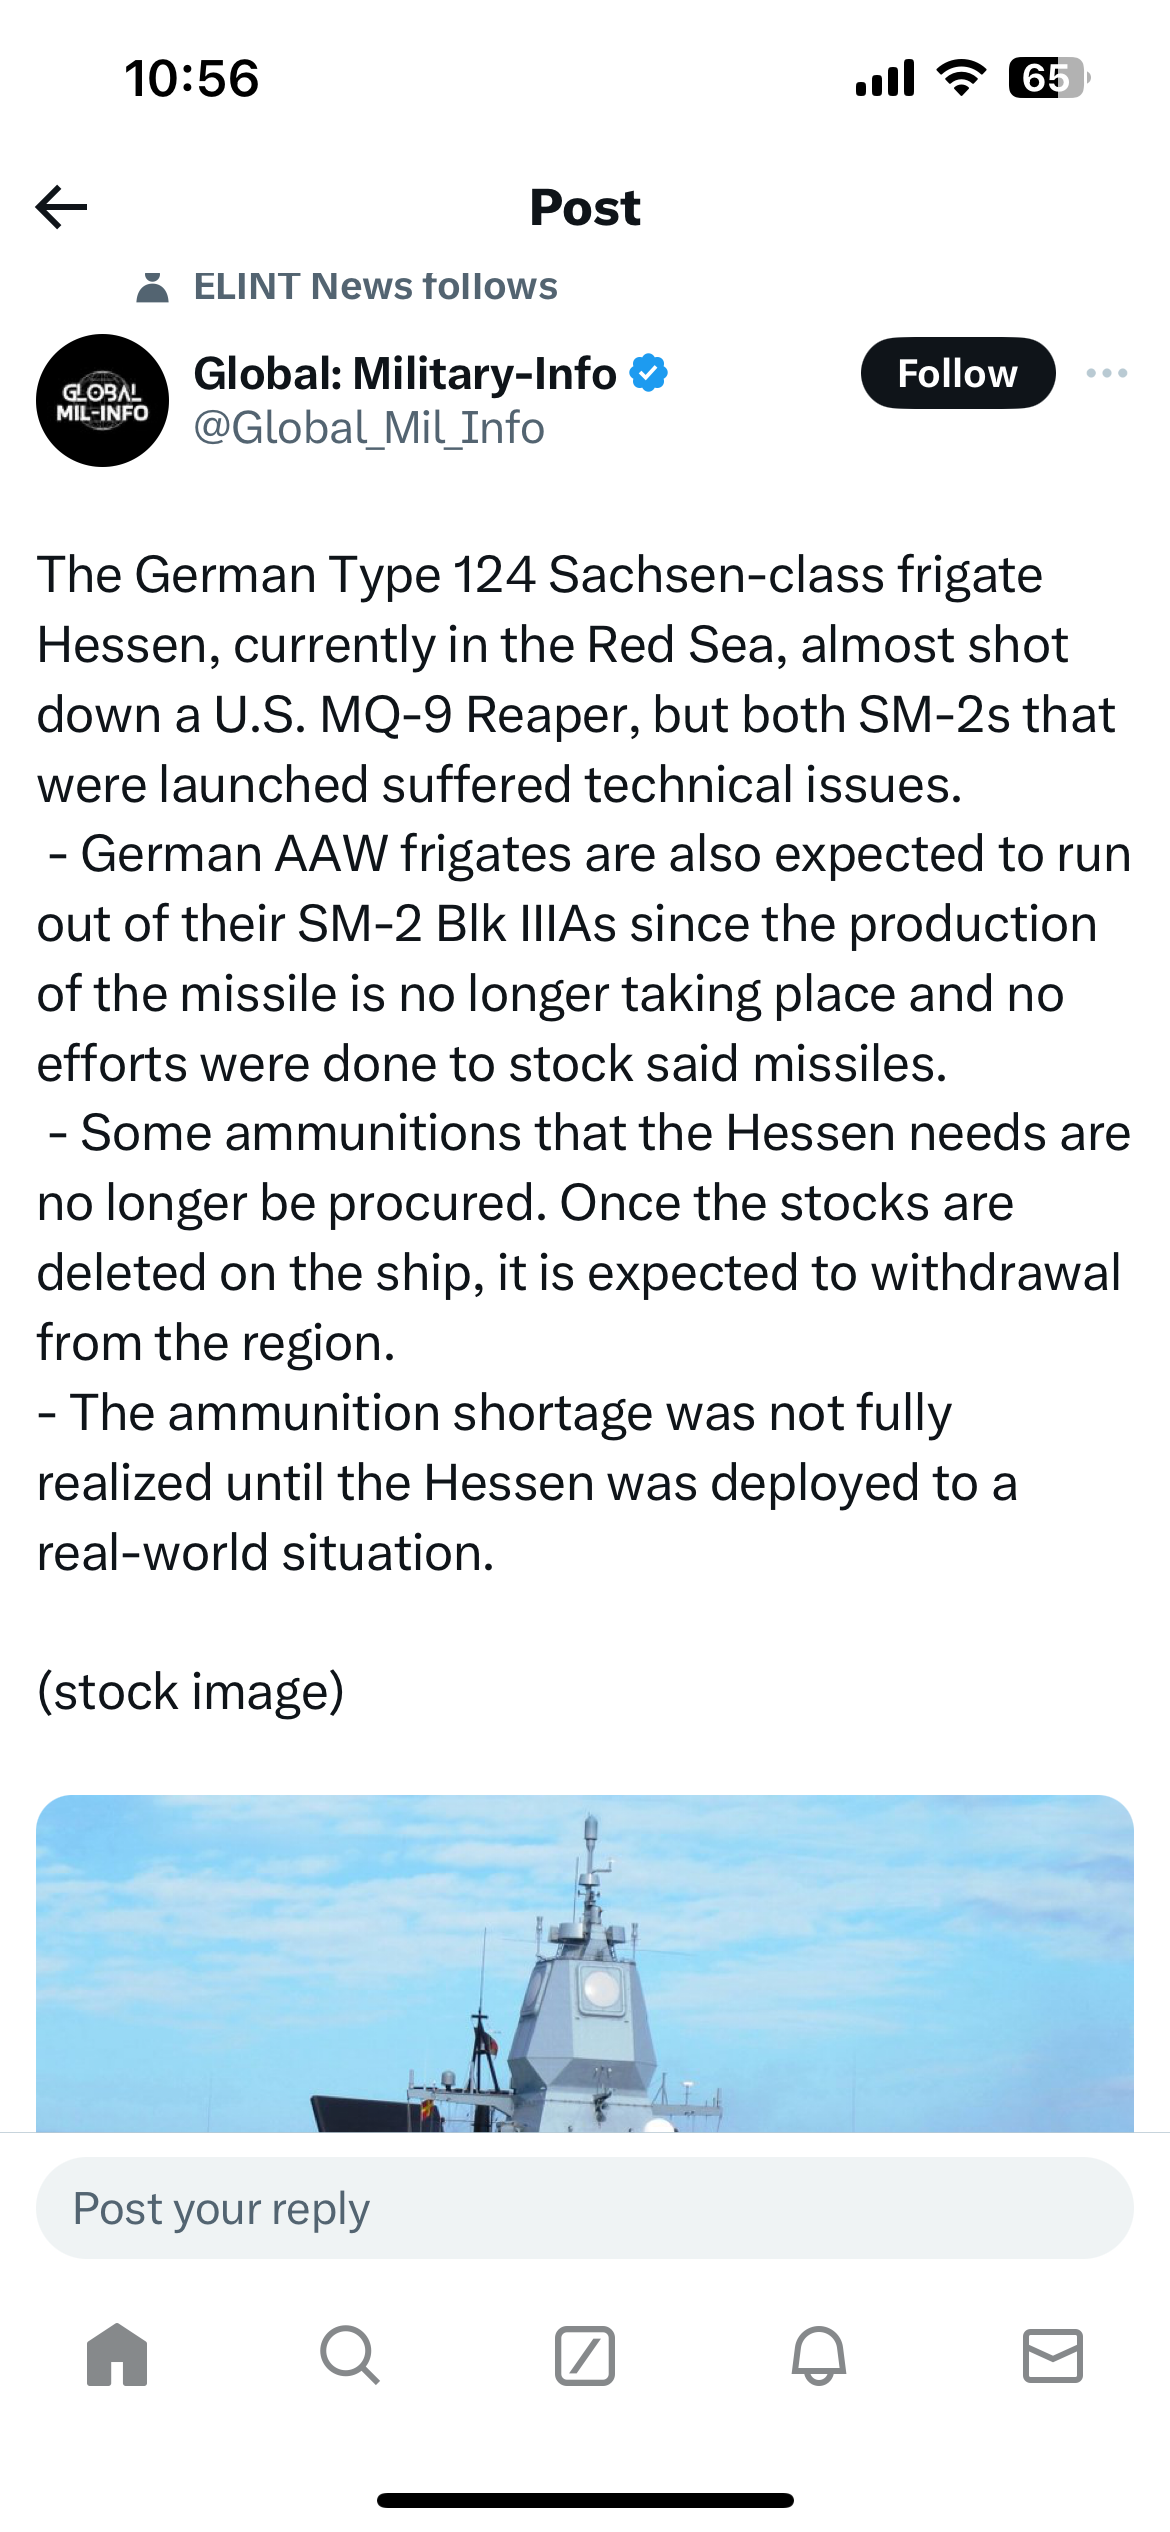Open the Grok slash icon tab
The height and width of the screenshot is (2532, 1170).
(x=585, y=2355)
